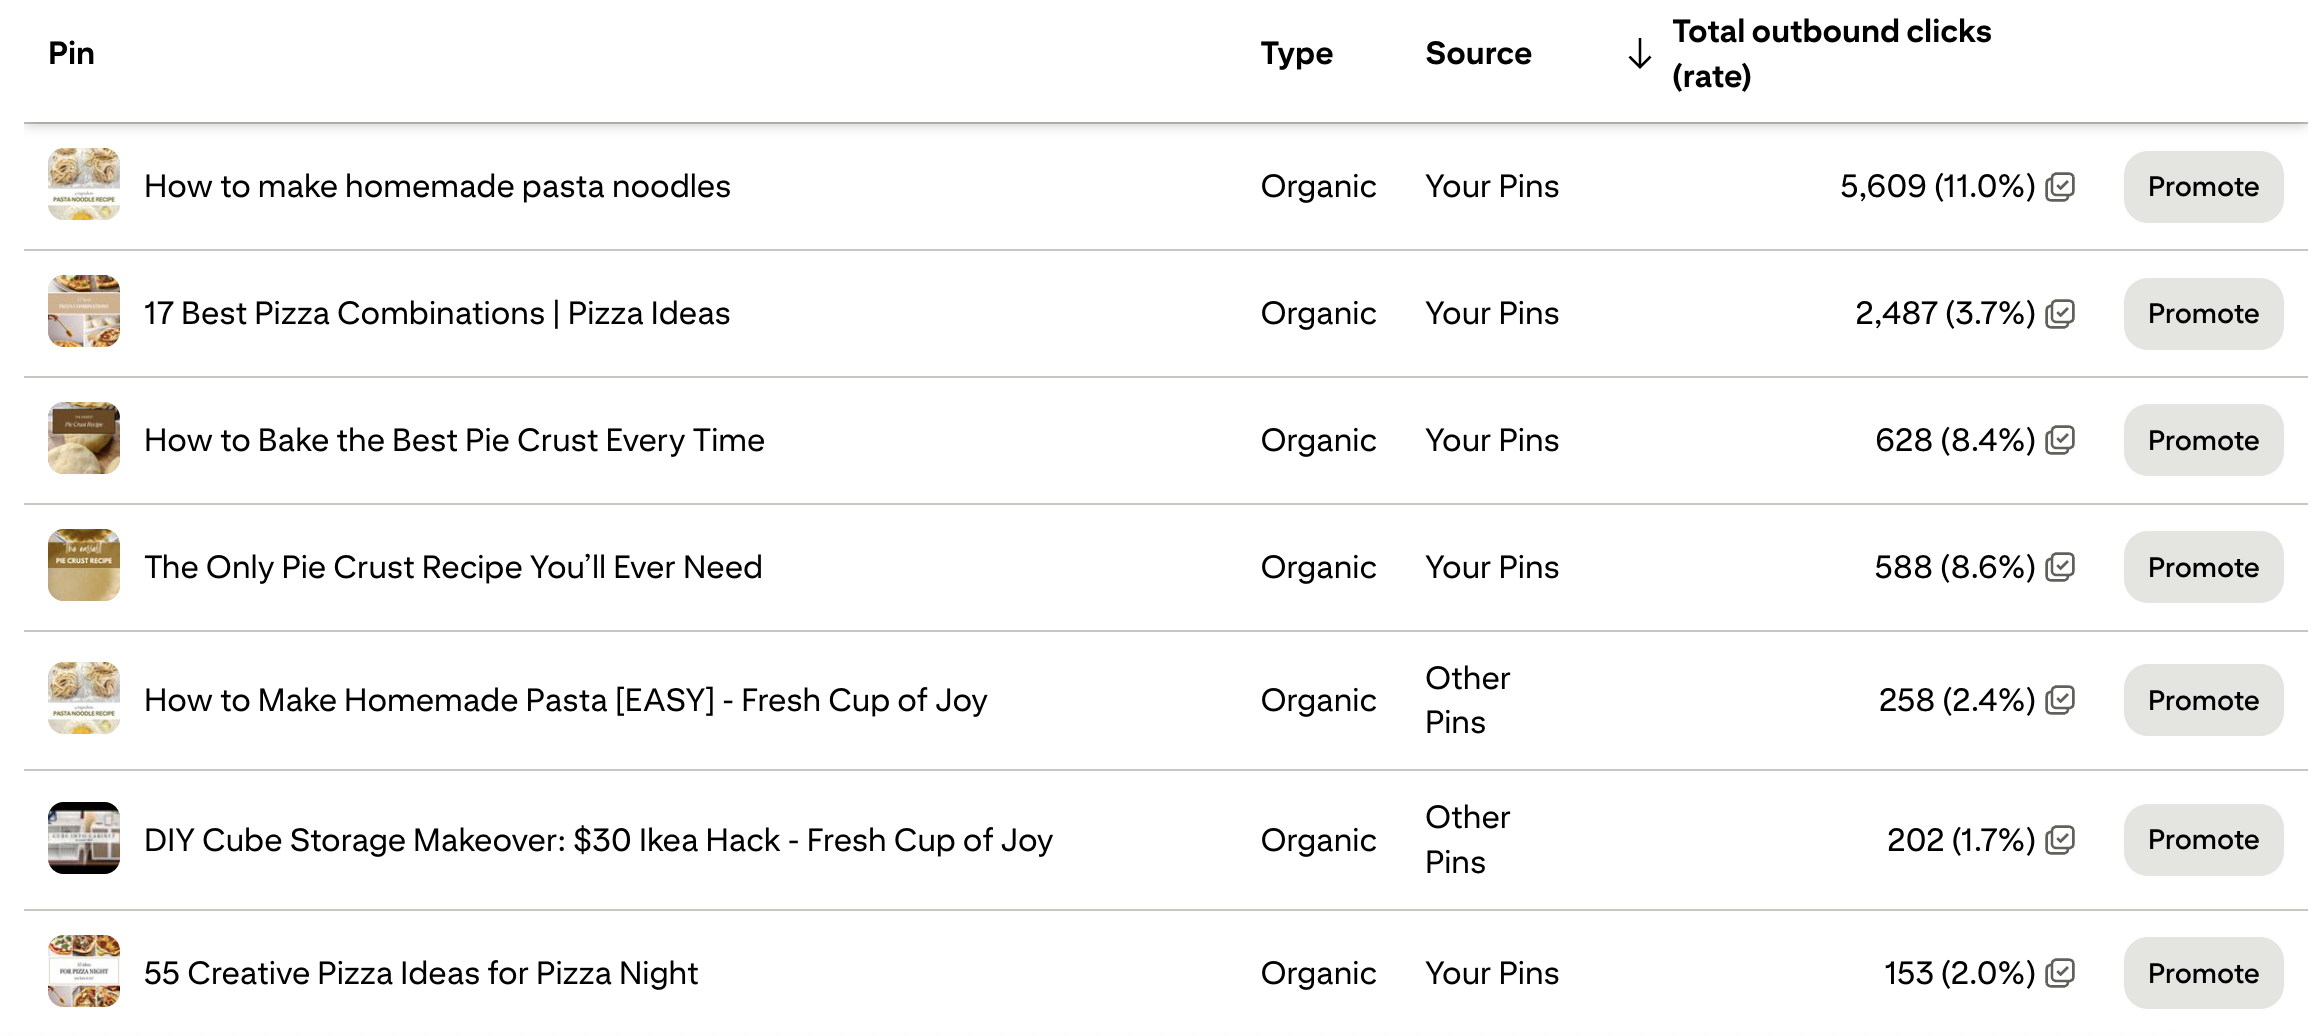Click the pizza night pin thumbnail
This screenshot has width=2312, height=1036.
coord(83,971)
